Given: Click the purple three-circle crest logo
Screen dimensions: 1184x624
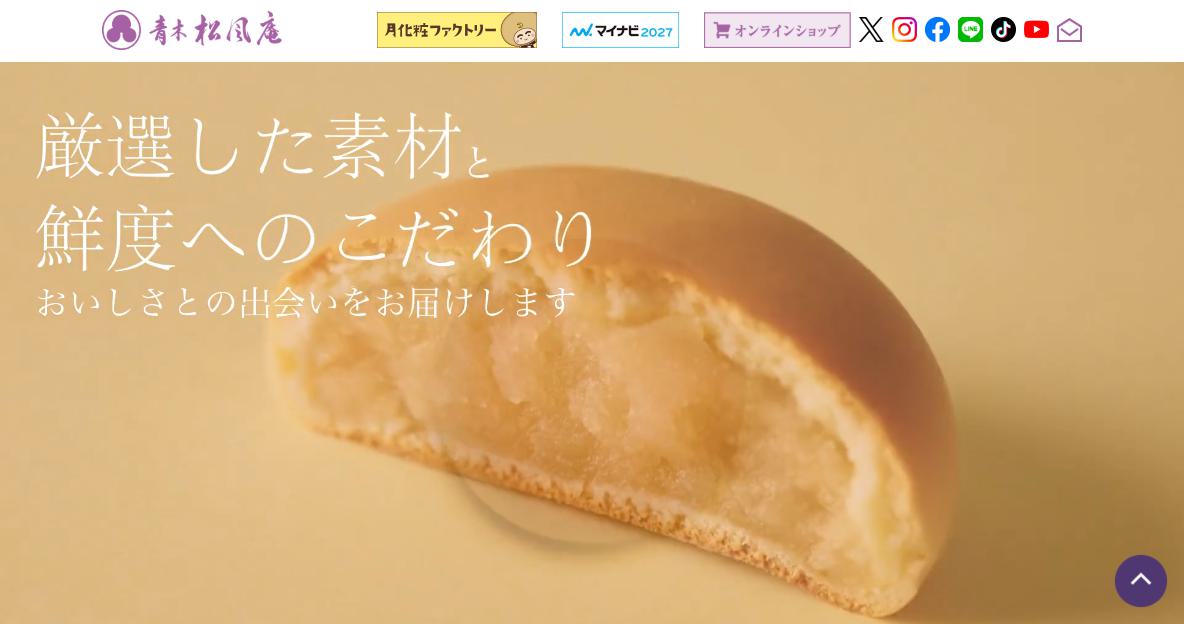Looking at the screenshot, I should [x=122, y=30].
